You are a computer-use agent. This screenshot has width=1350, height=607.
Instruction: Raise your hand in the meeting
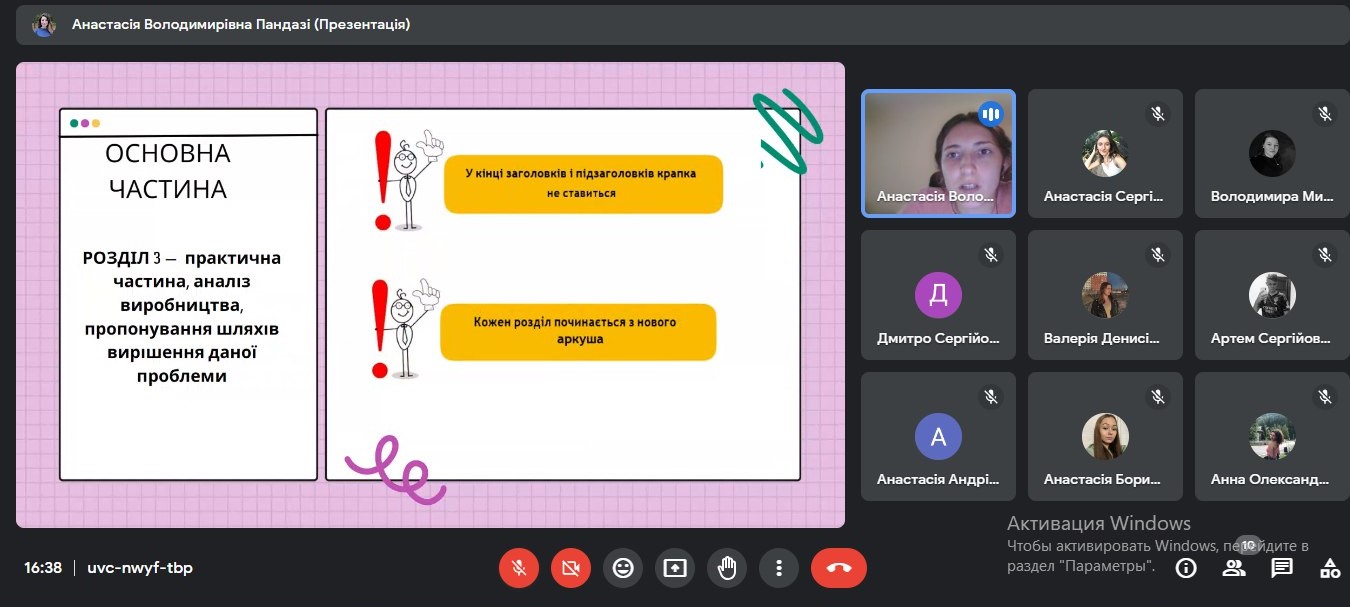[x=727, y=568]
